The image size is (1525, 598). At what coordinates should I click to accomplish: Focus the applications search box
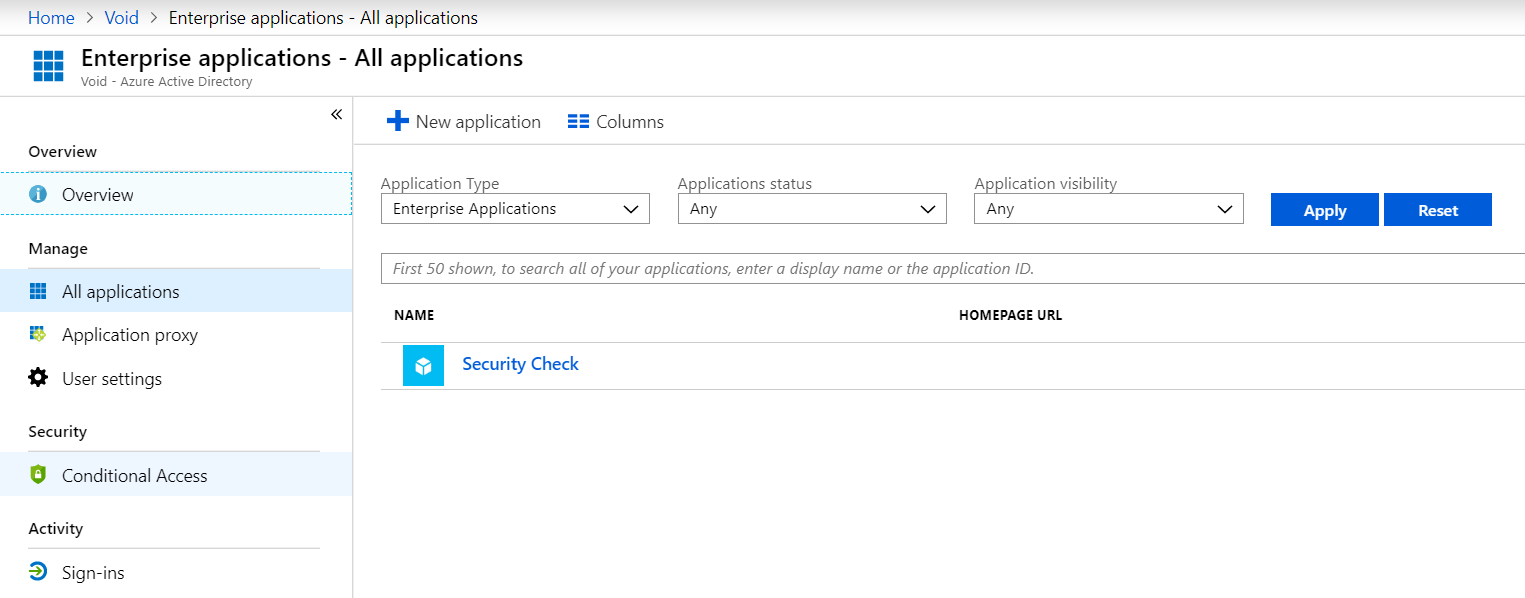point(953,268)
